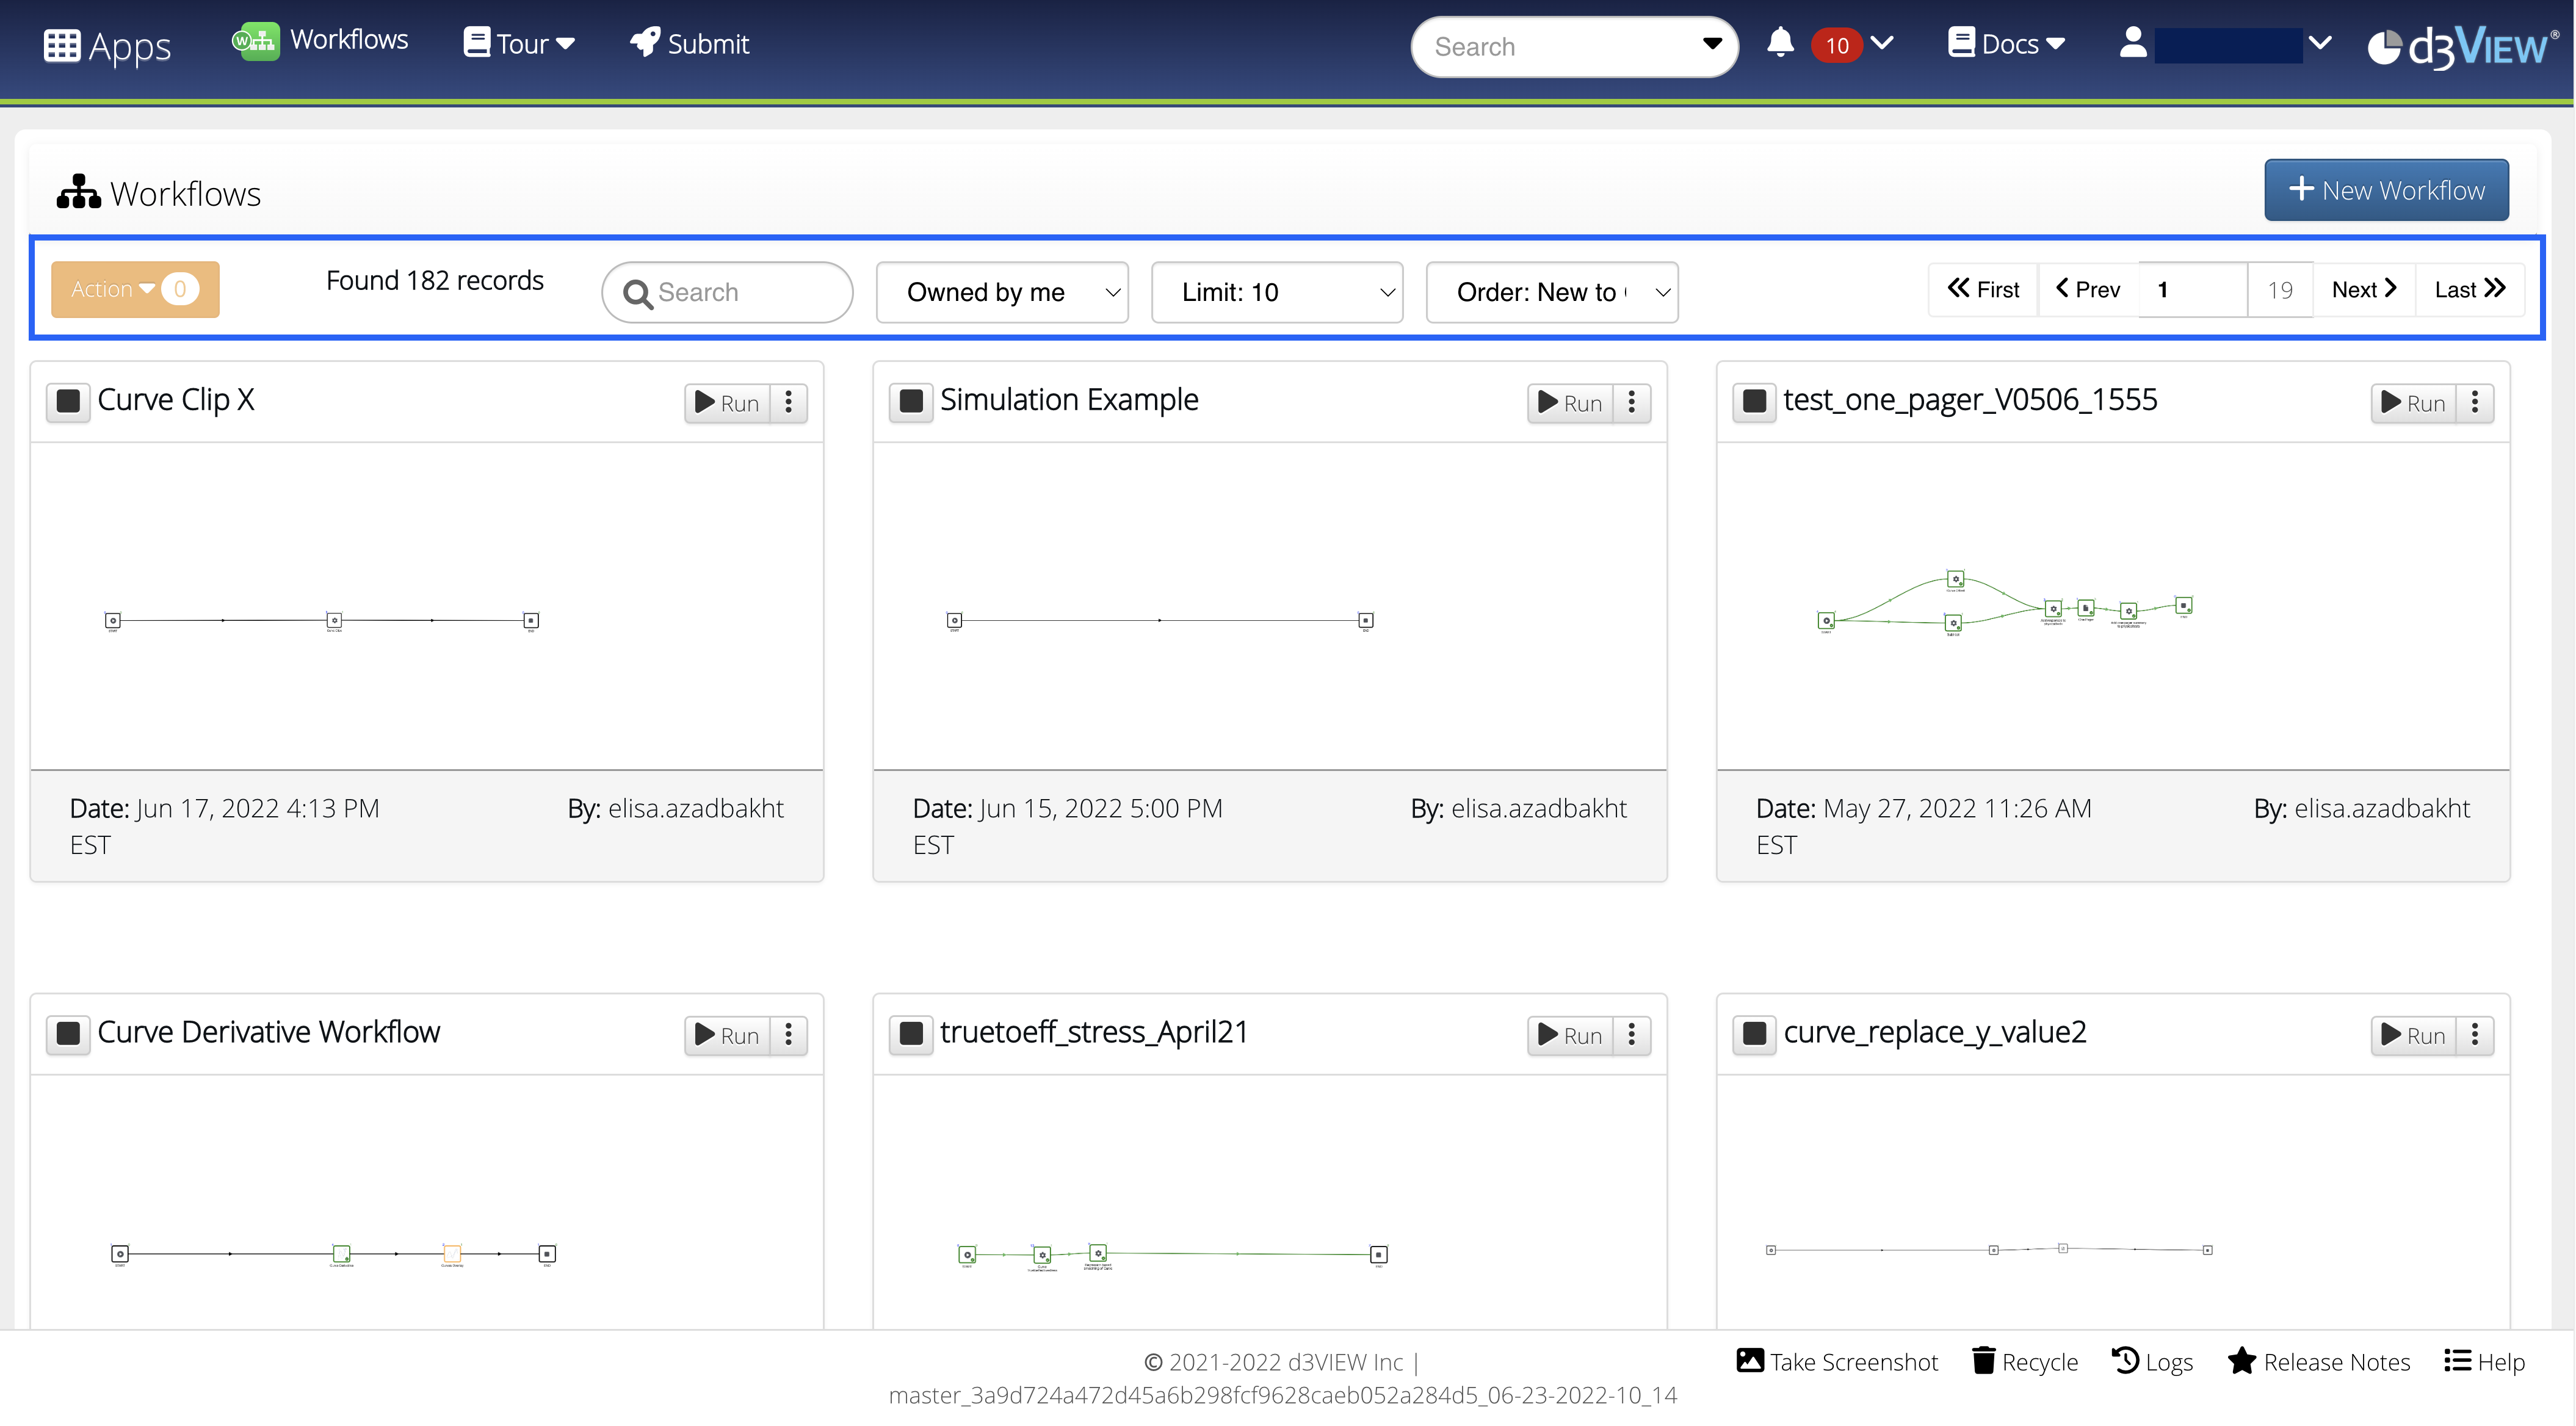Click the magnifier icon in workflow search
This screenshot has height=1426, width=2576.
637,293
